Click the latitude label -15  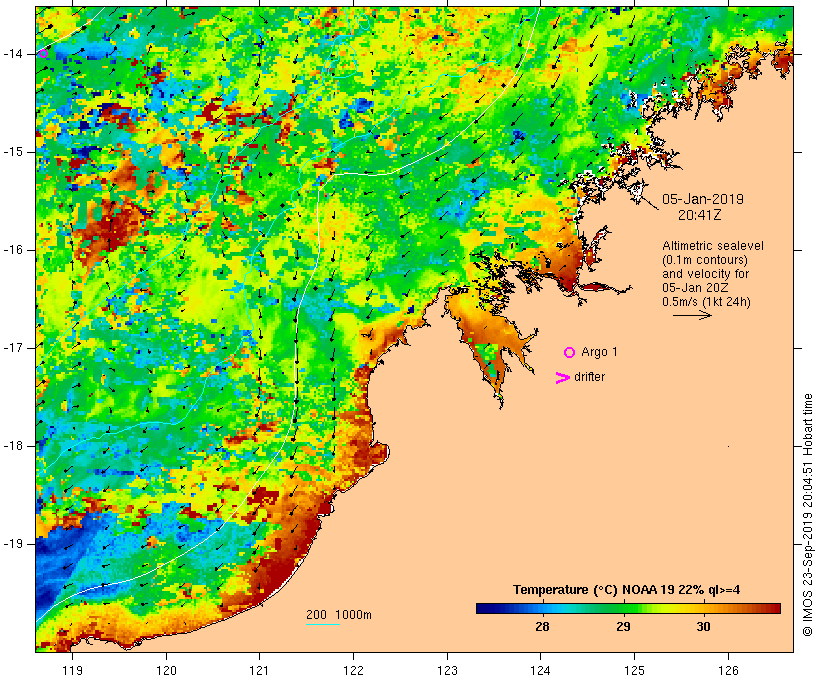13,152
